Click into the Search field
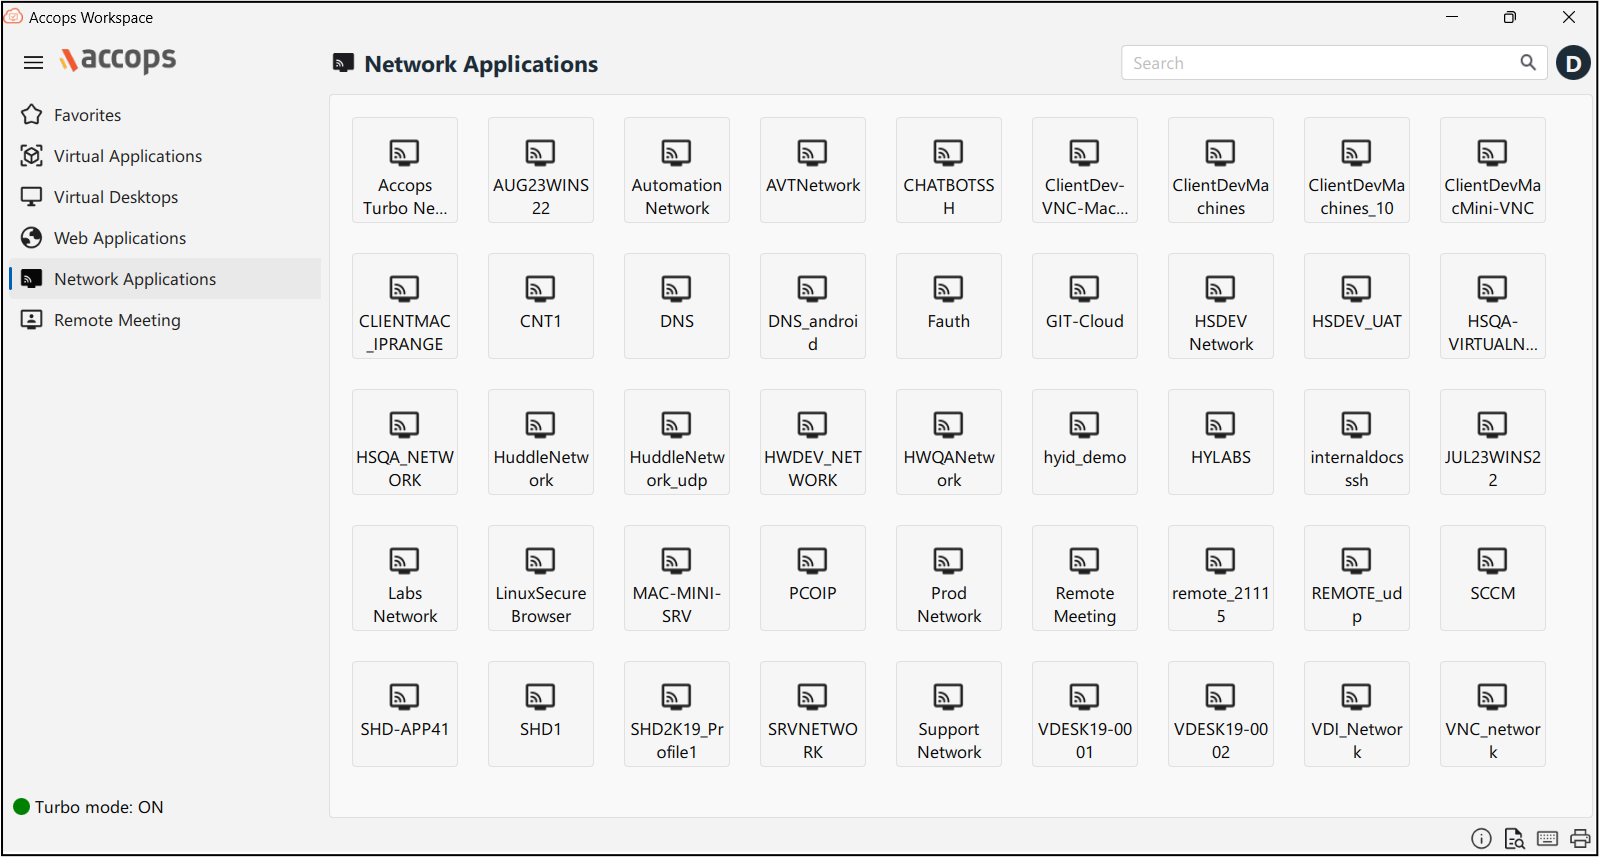 click(1334, 63)
